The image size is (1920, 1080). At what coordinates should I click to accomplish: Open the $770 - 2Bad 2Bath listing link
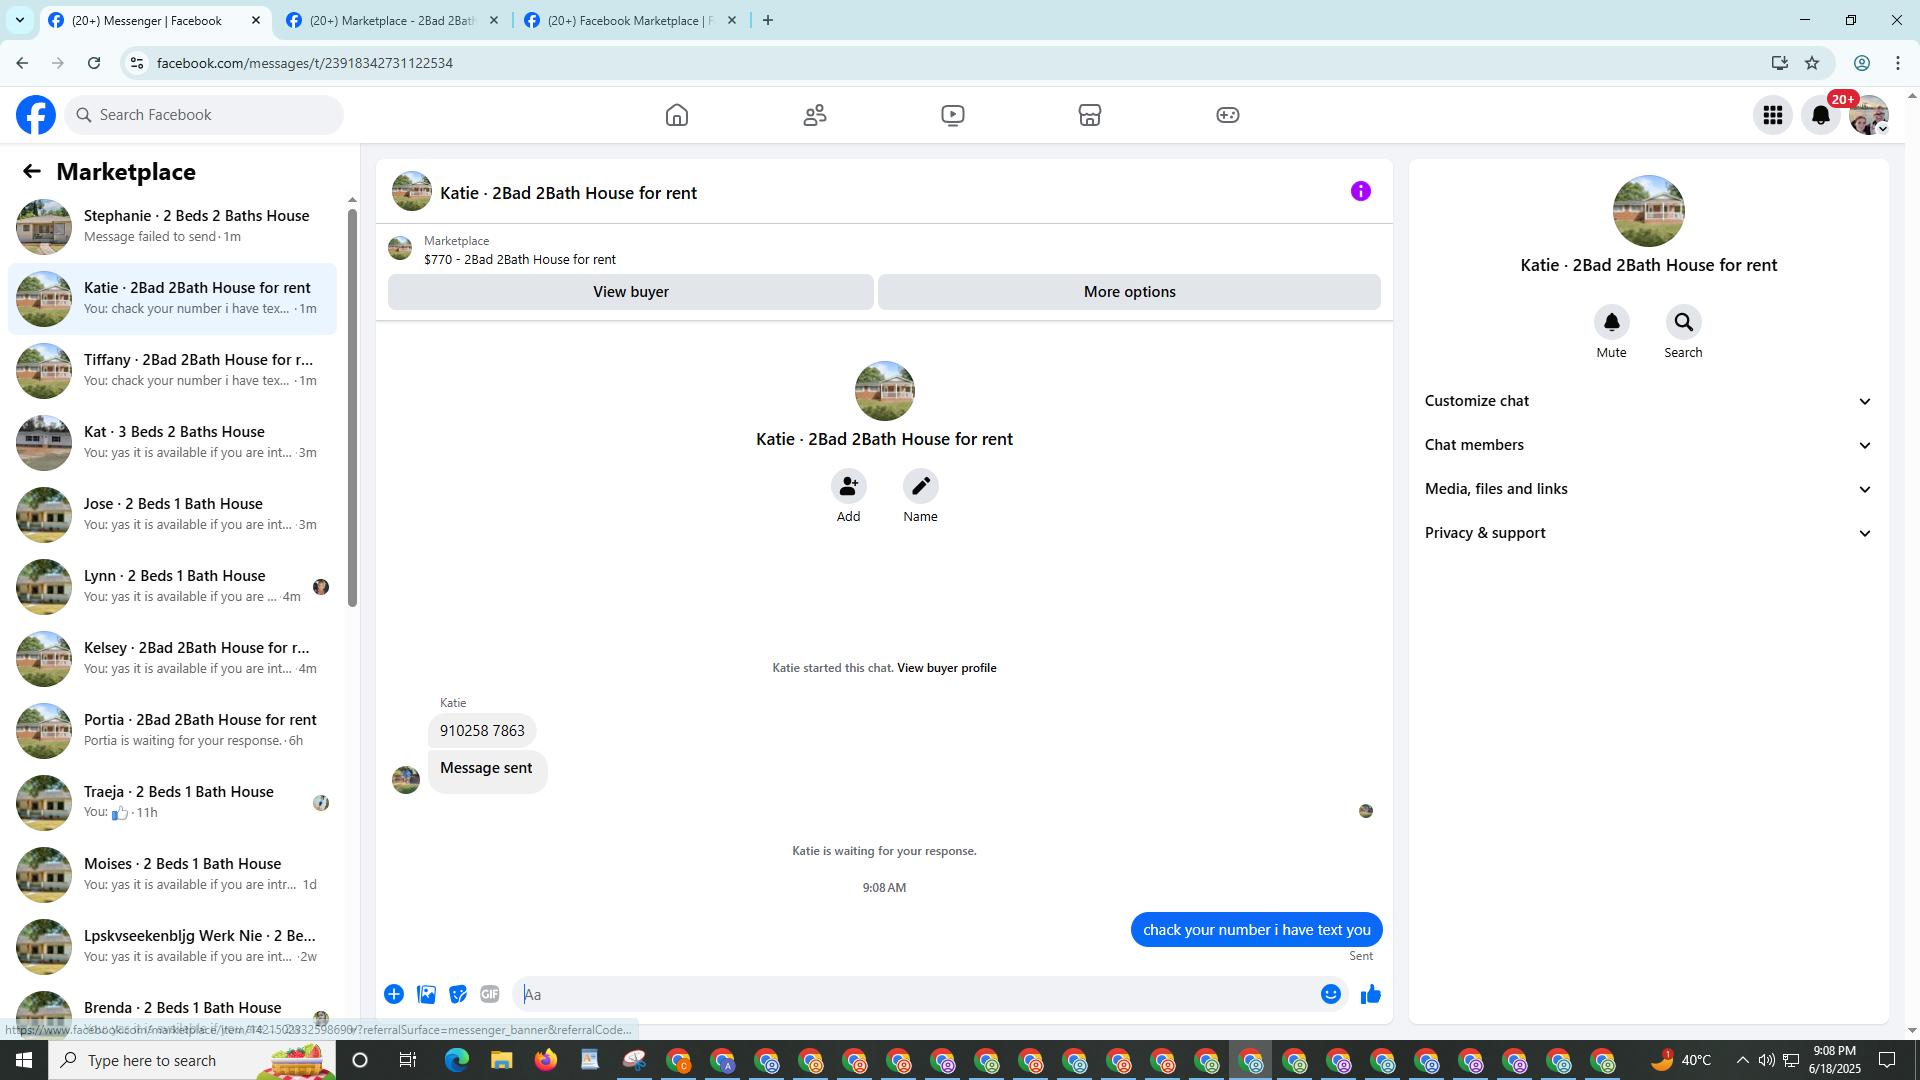pyautogui.click(x=520, y=259)
